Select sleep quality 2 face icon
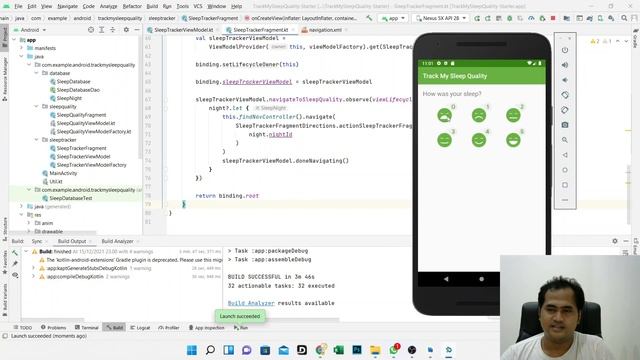 513,115
